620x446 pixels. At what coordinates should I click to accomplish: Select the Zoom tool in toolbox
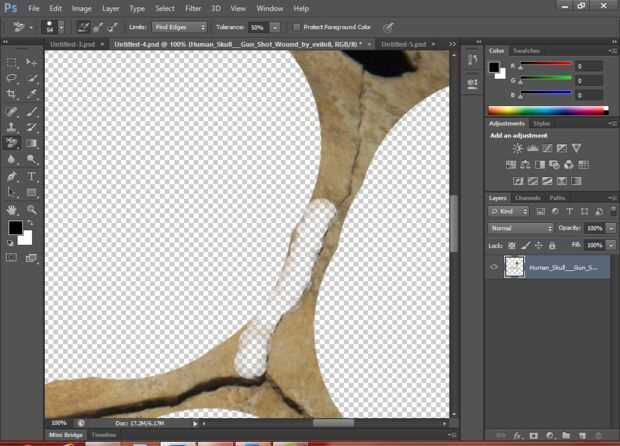click(31, 210)
